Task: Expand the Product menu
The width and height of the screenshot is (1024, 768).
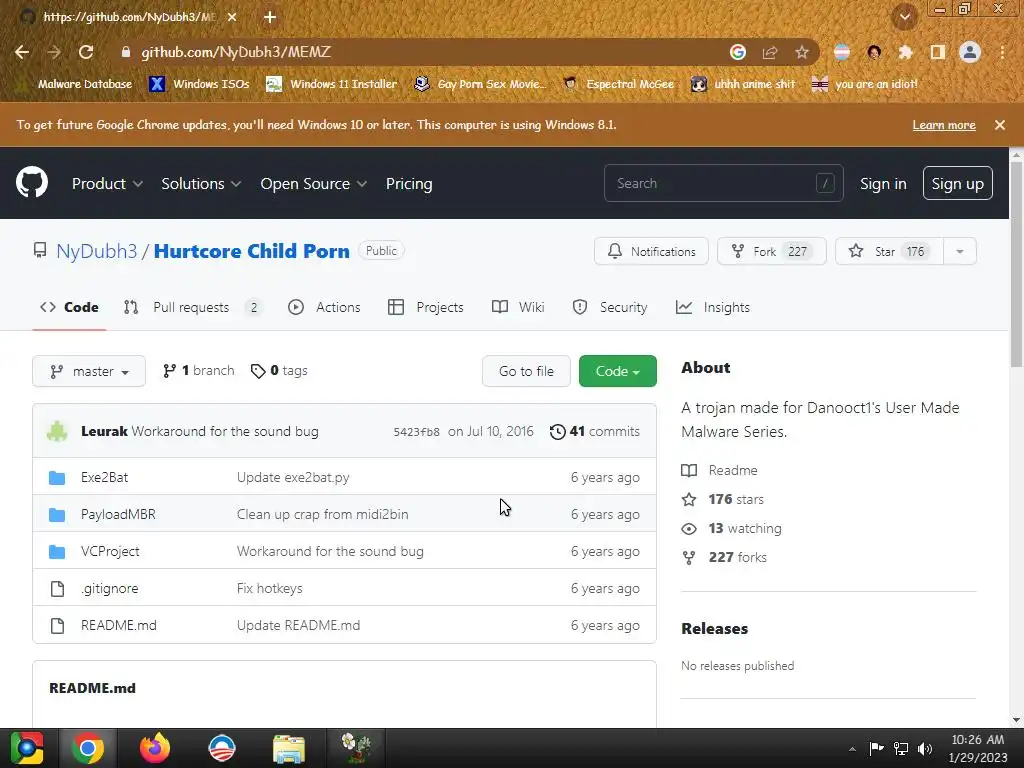Action: click(x=107, y=184)
